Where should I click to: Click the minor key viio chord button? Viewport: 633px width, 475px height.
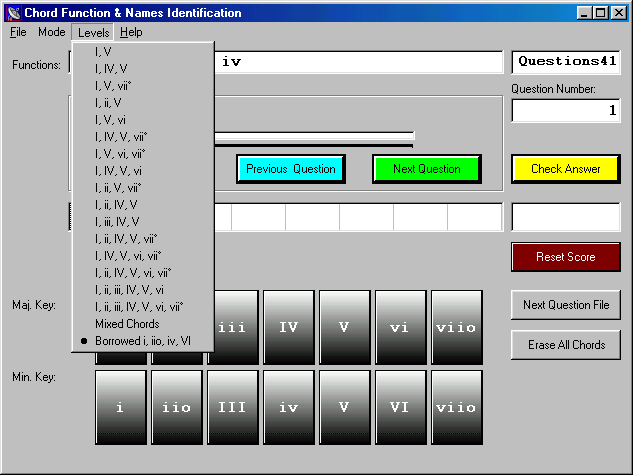click(x=457, y=407)
